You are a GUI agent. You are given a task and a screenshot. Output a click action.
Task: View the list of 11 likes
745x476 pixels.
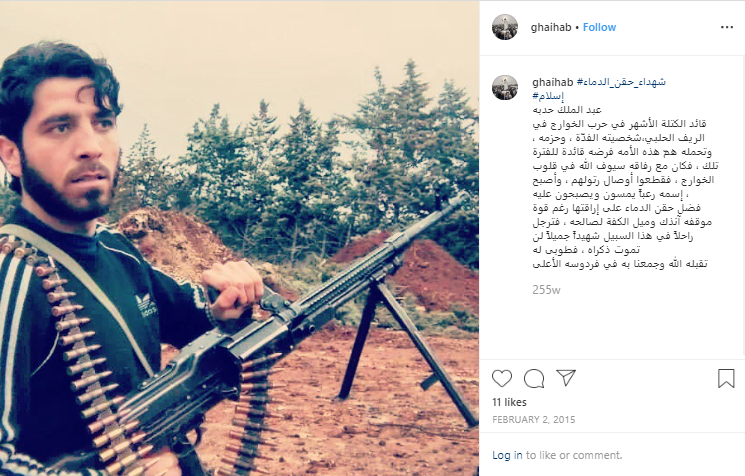point(509,402)
